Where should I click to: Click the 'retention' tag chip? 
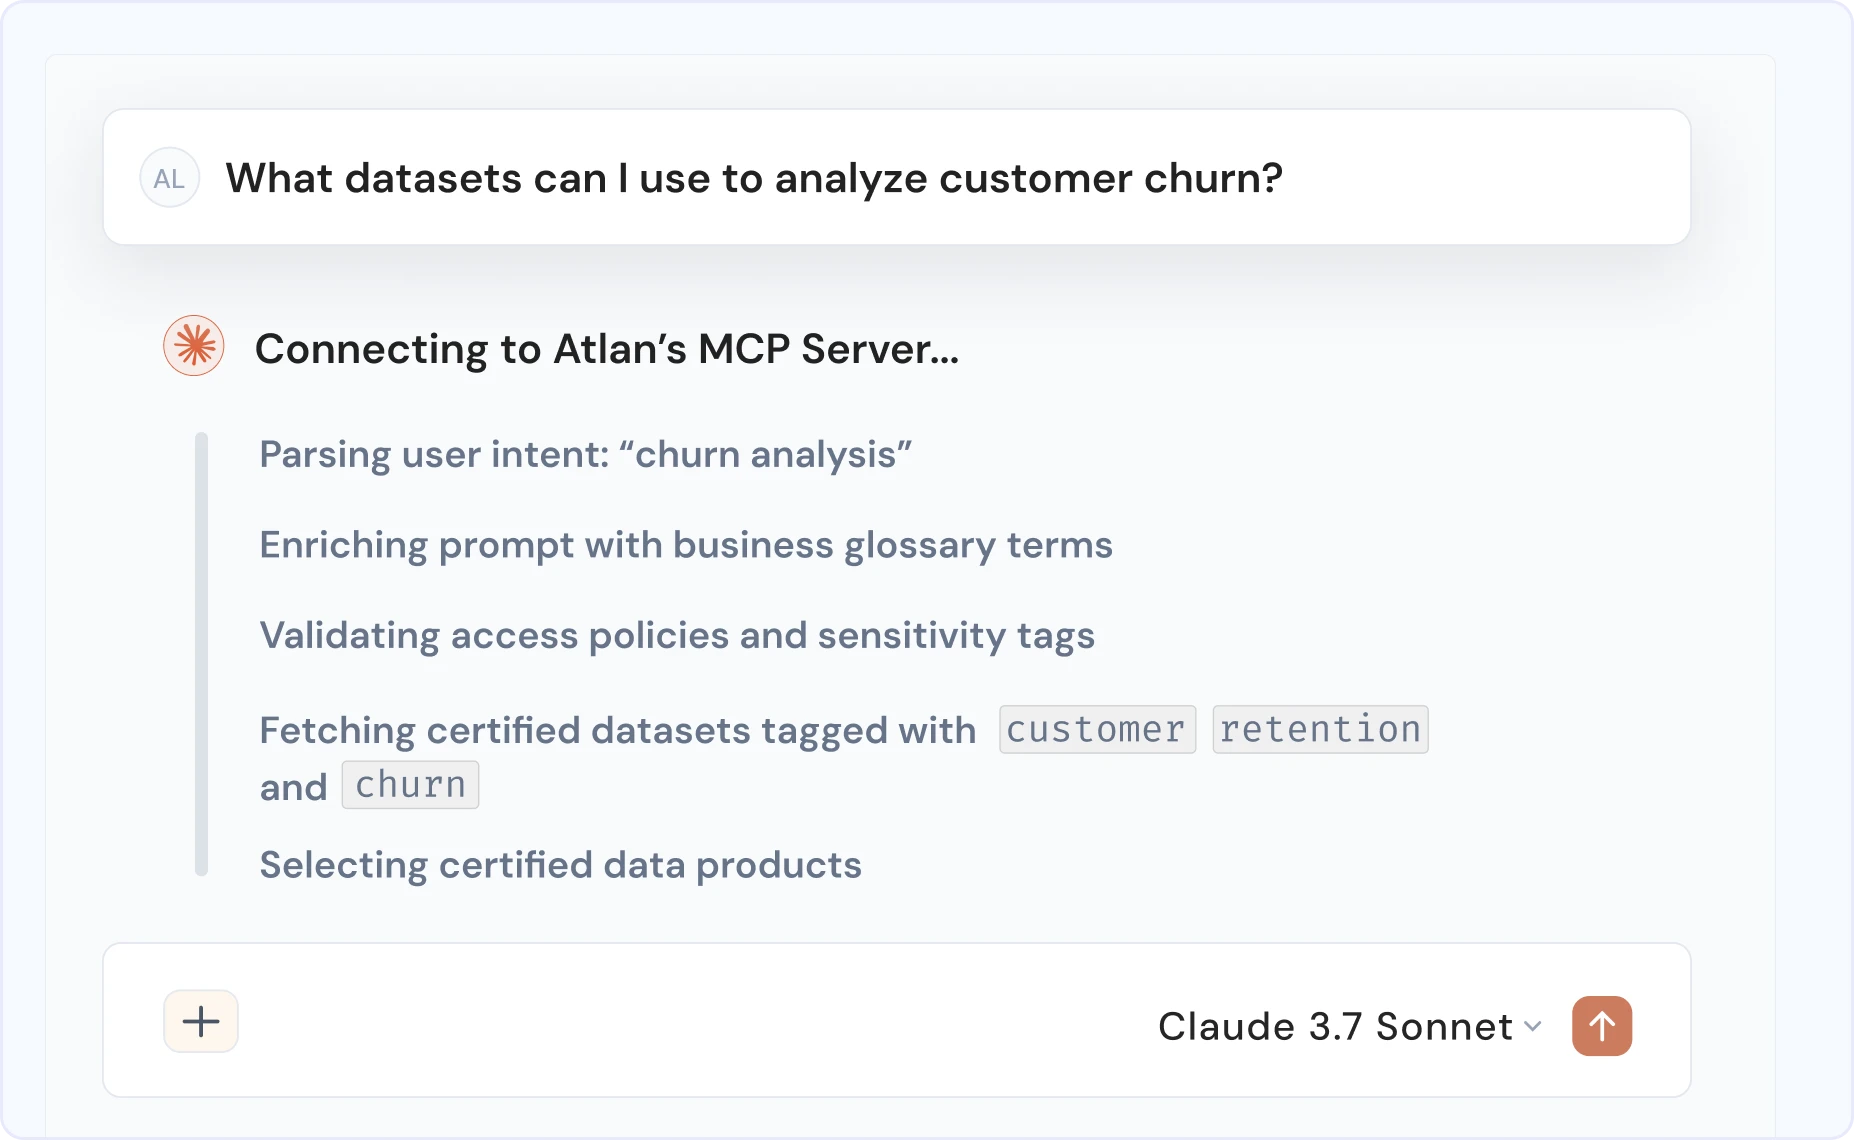click(x=1320, y=729)
